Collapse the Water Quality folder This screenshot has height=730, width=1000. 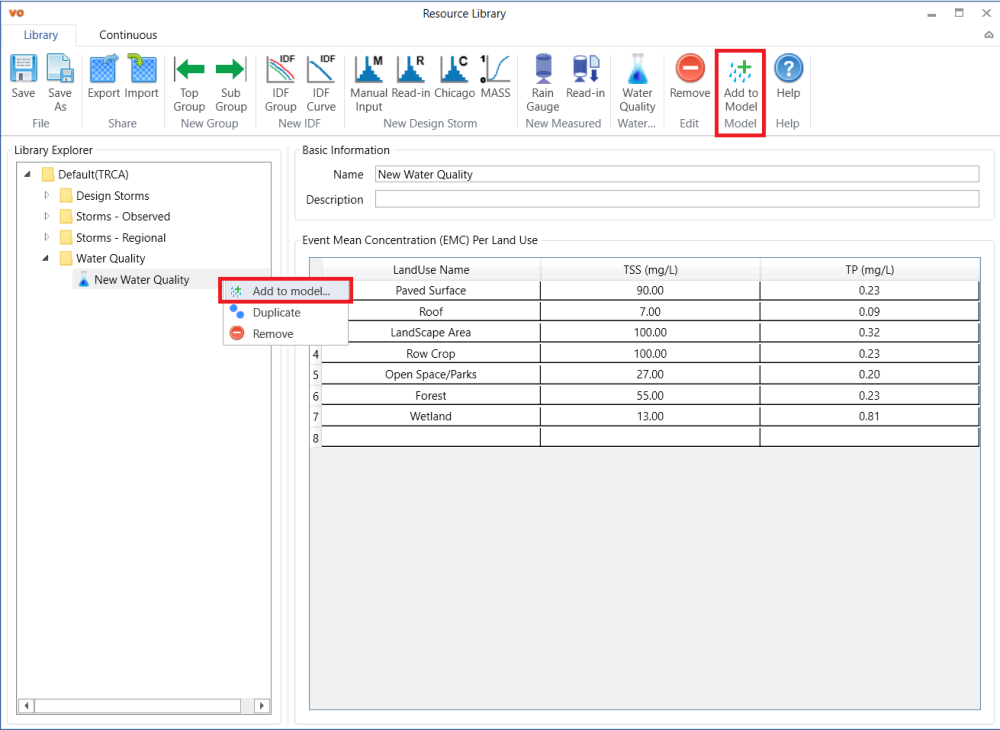(x=47, y=259)
